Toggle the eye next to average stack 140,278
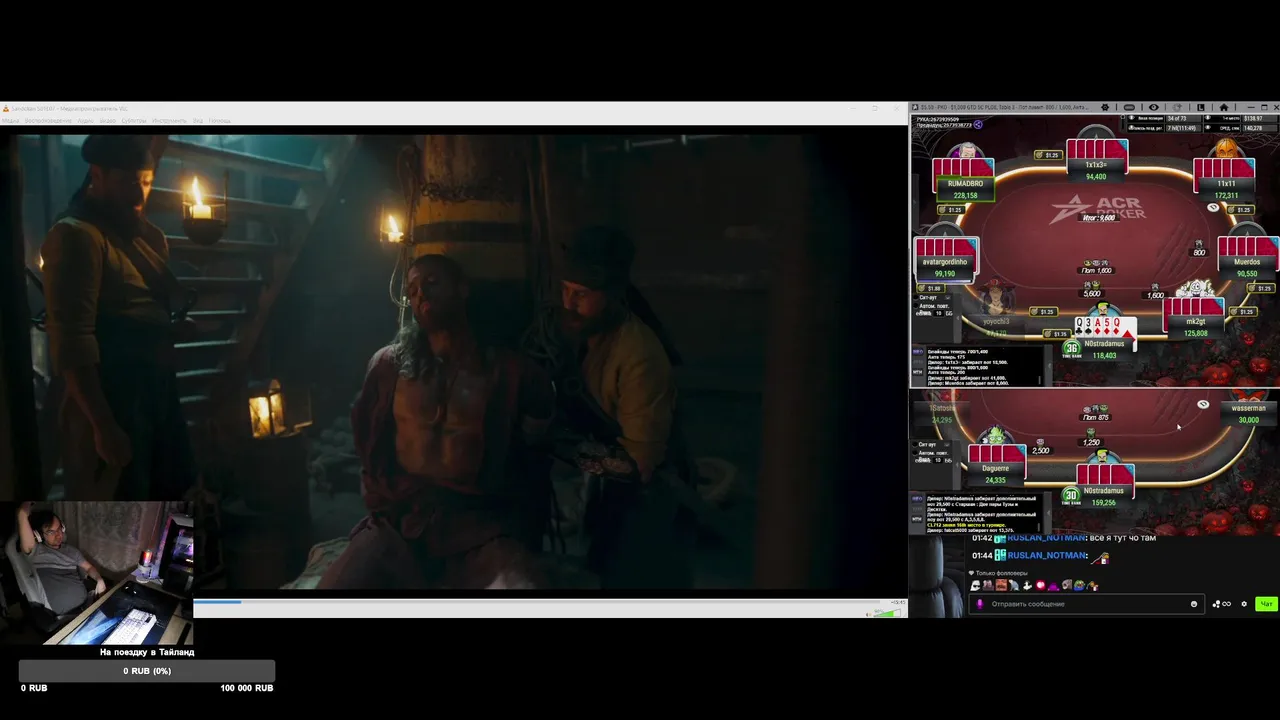 (1208, 127)
